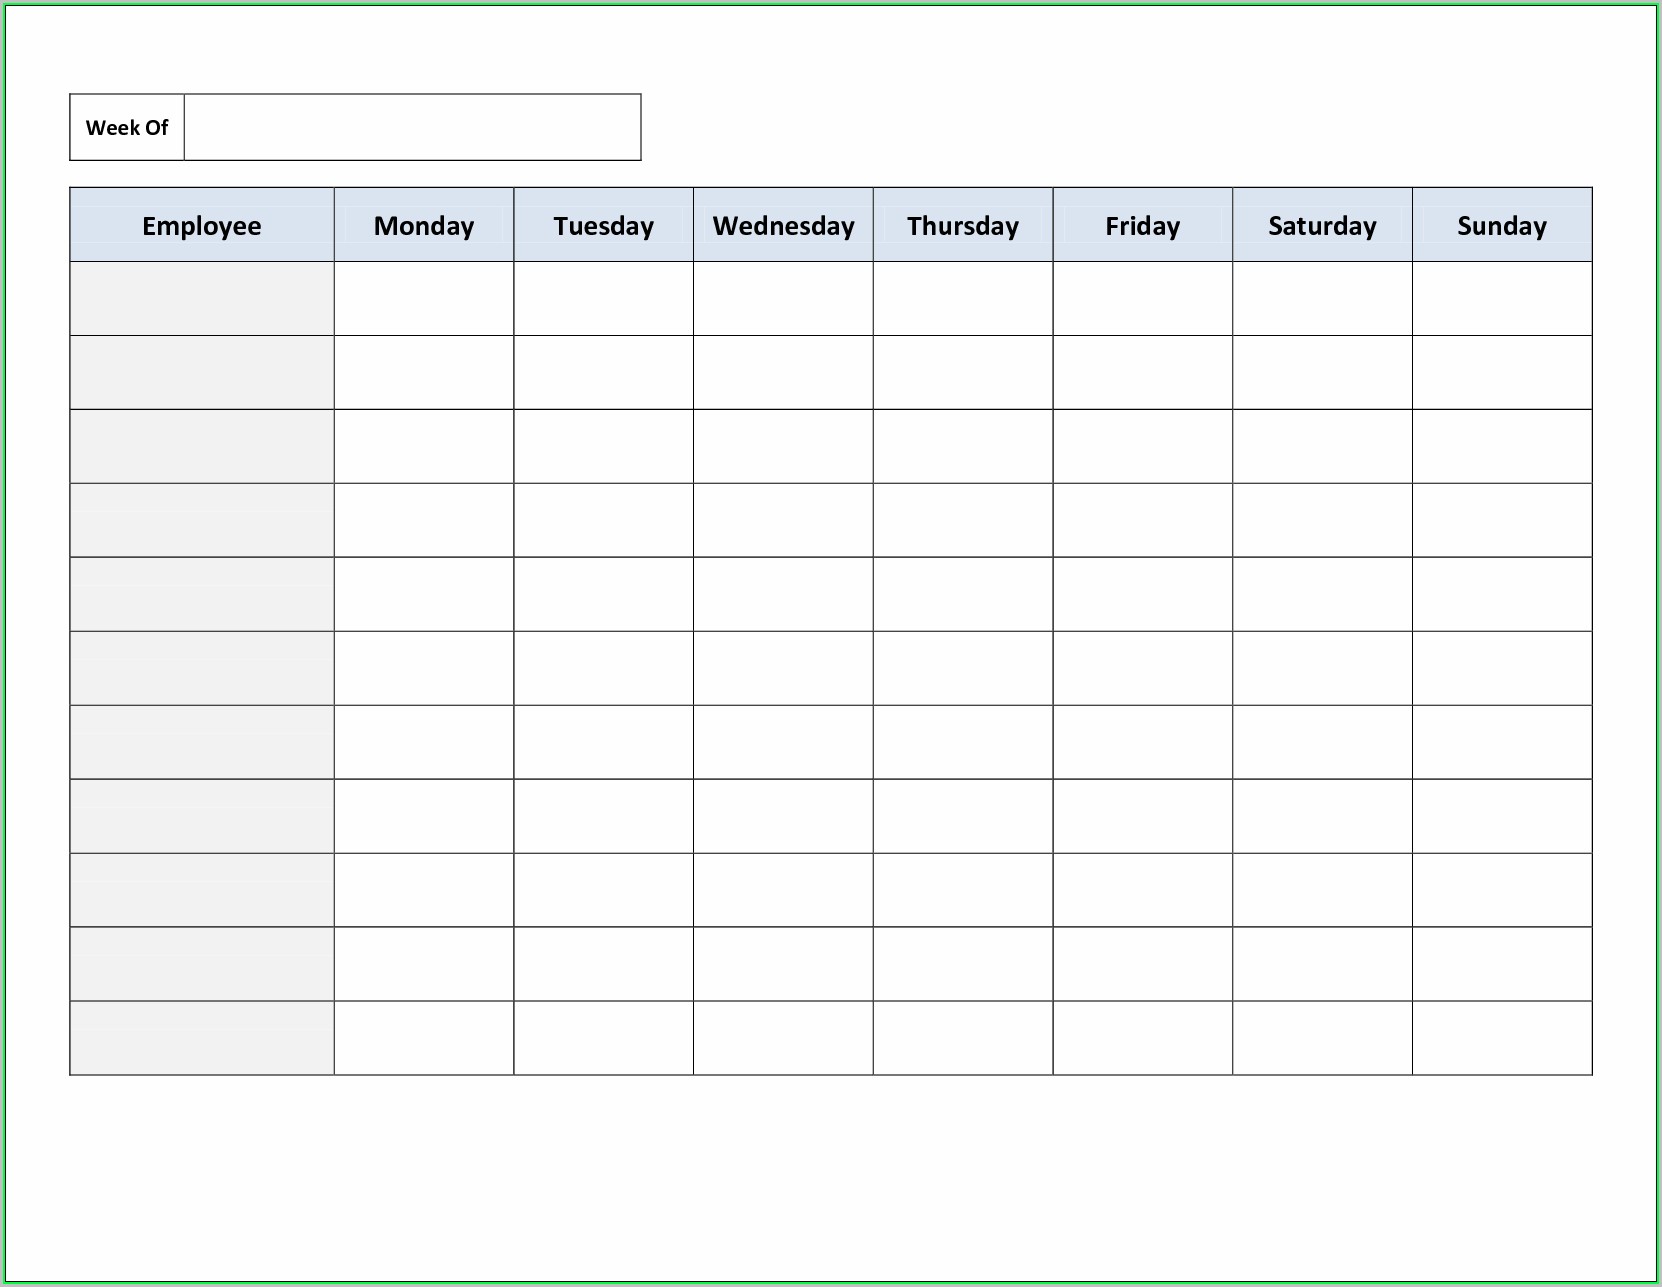Select the first row Friday cell
Viewport: 1662px width, 1287px height.
[x=1142, y=298]
